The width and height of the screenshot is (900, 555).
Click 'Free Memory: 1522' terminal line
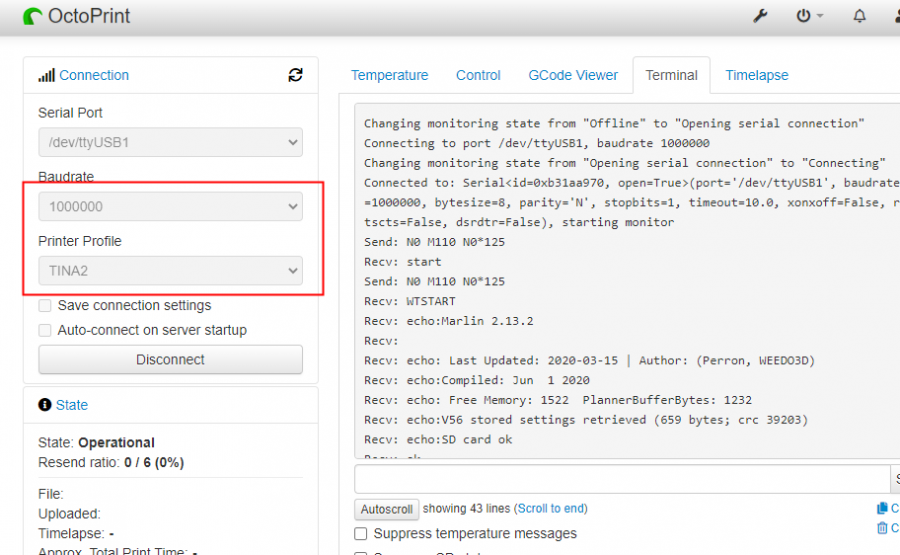558,400
